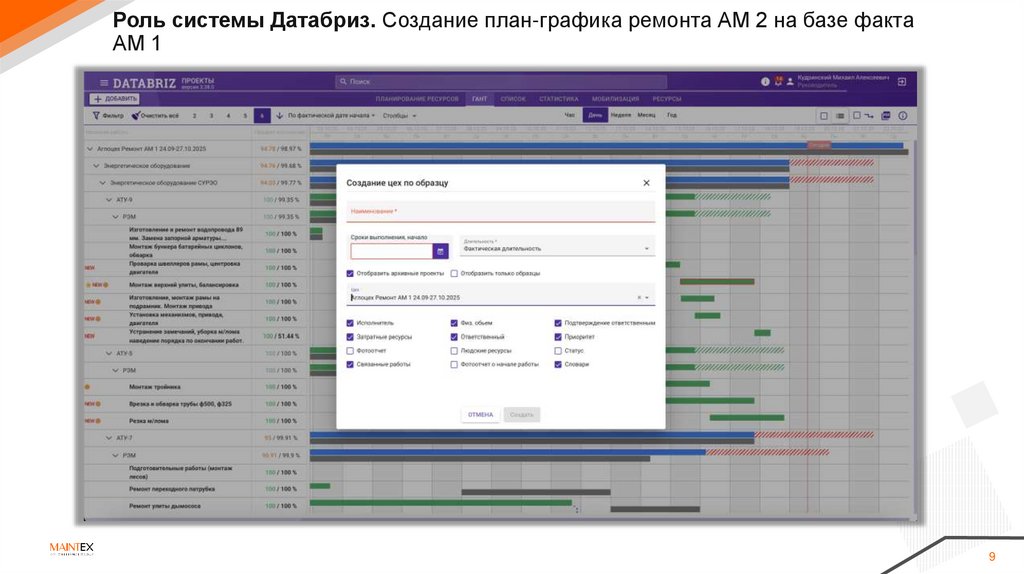Switch to the ГАНТ tab
This screenshot has height=574, width=1024.
coord(479,99)
